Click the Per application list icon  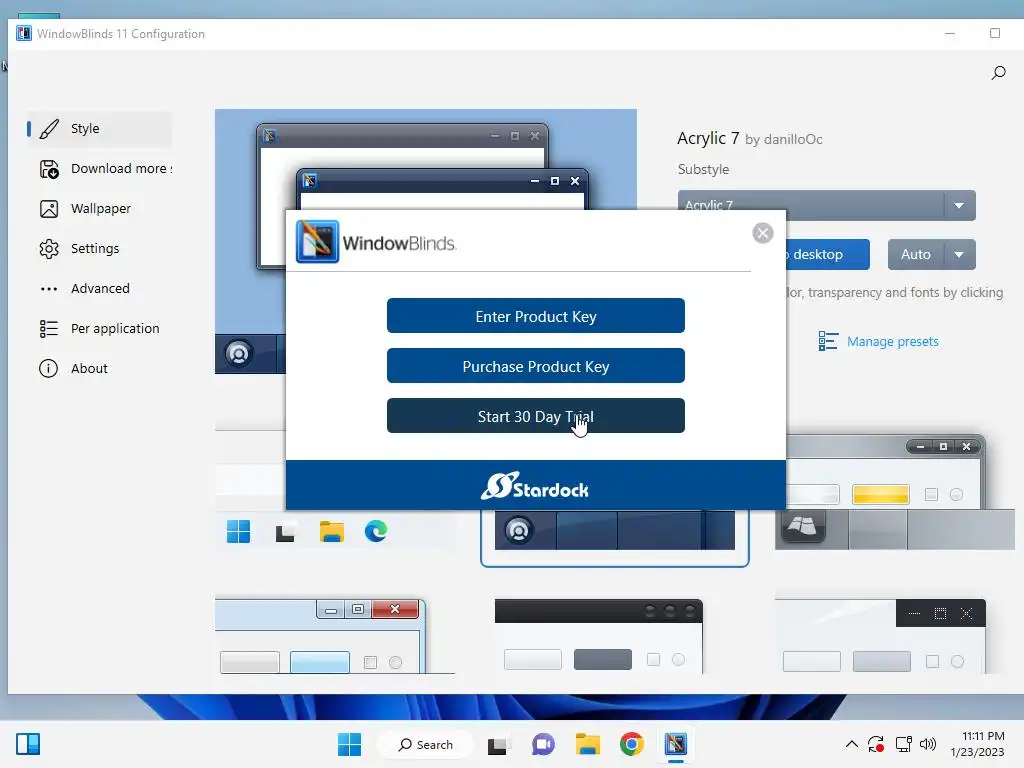(x=49, y=328)
